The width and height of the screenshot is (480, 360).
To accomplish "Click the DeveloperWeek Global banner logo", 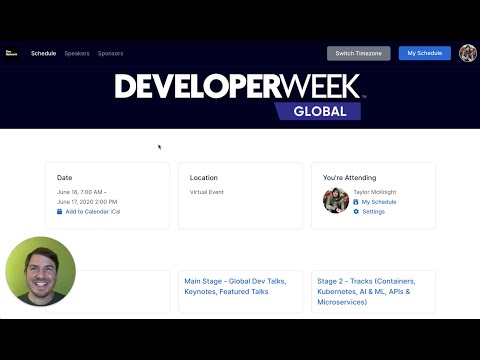I will tap(240, 97).
